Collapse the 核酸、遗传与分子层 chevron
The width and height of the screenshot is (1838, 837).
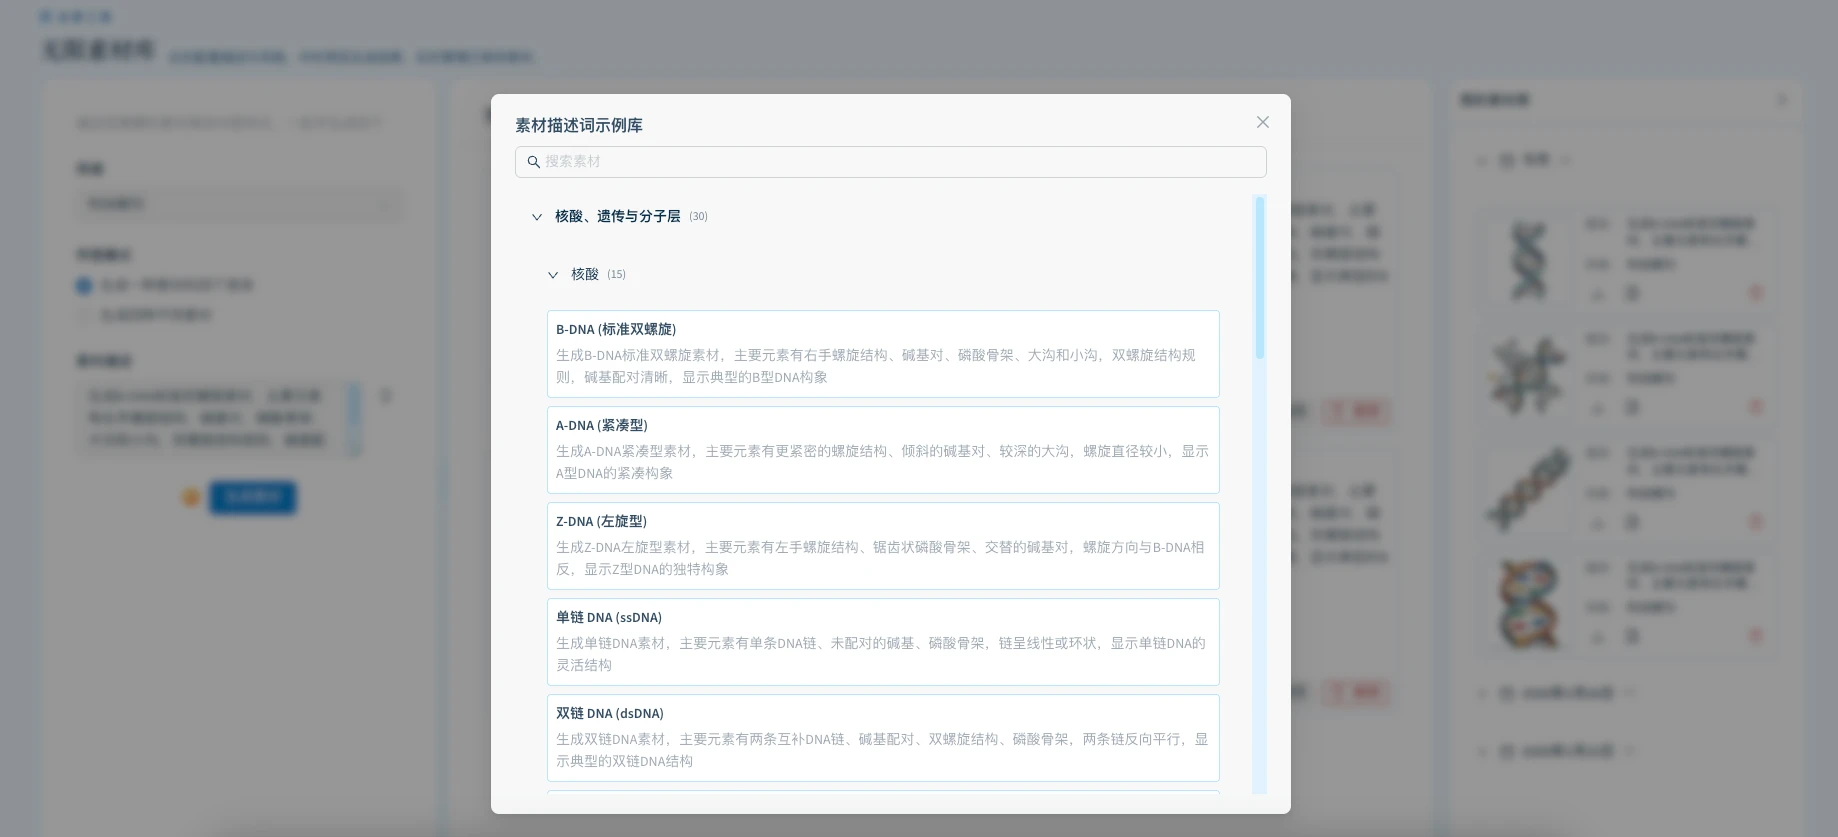pos(537,217)
